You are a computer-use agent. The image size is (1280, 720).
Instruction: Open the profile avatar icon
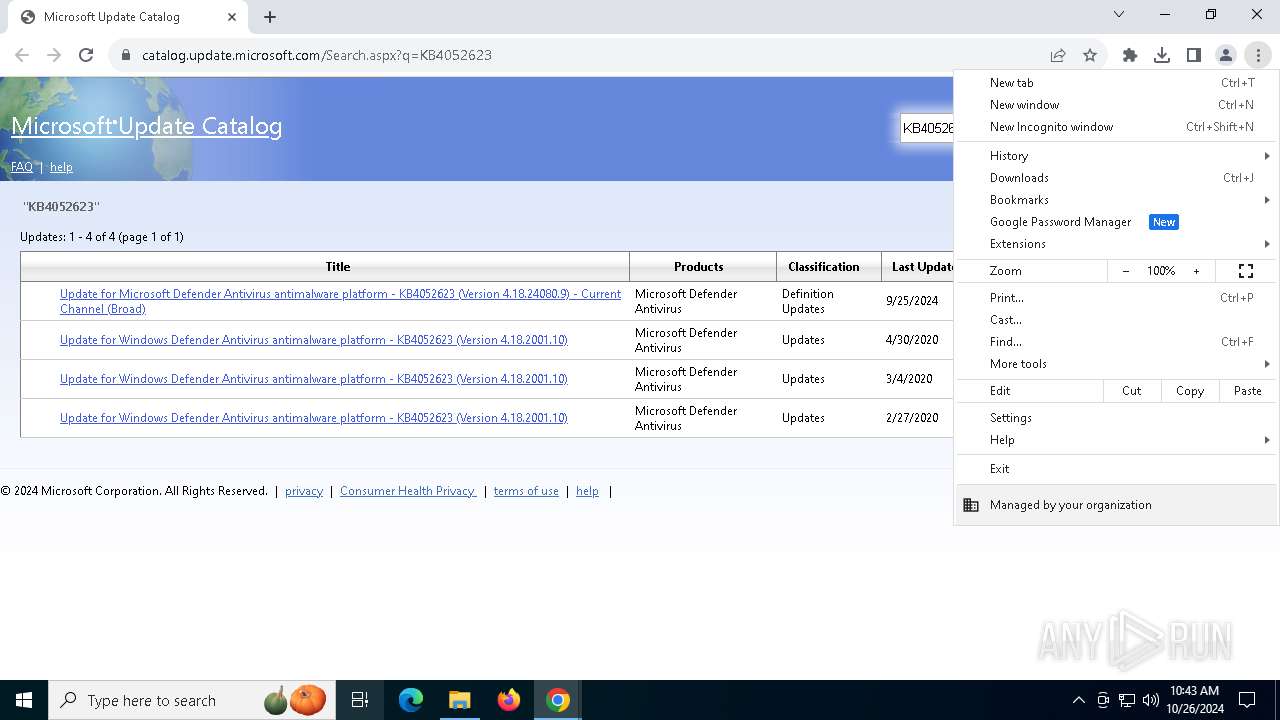(x=1226, y=55)
